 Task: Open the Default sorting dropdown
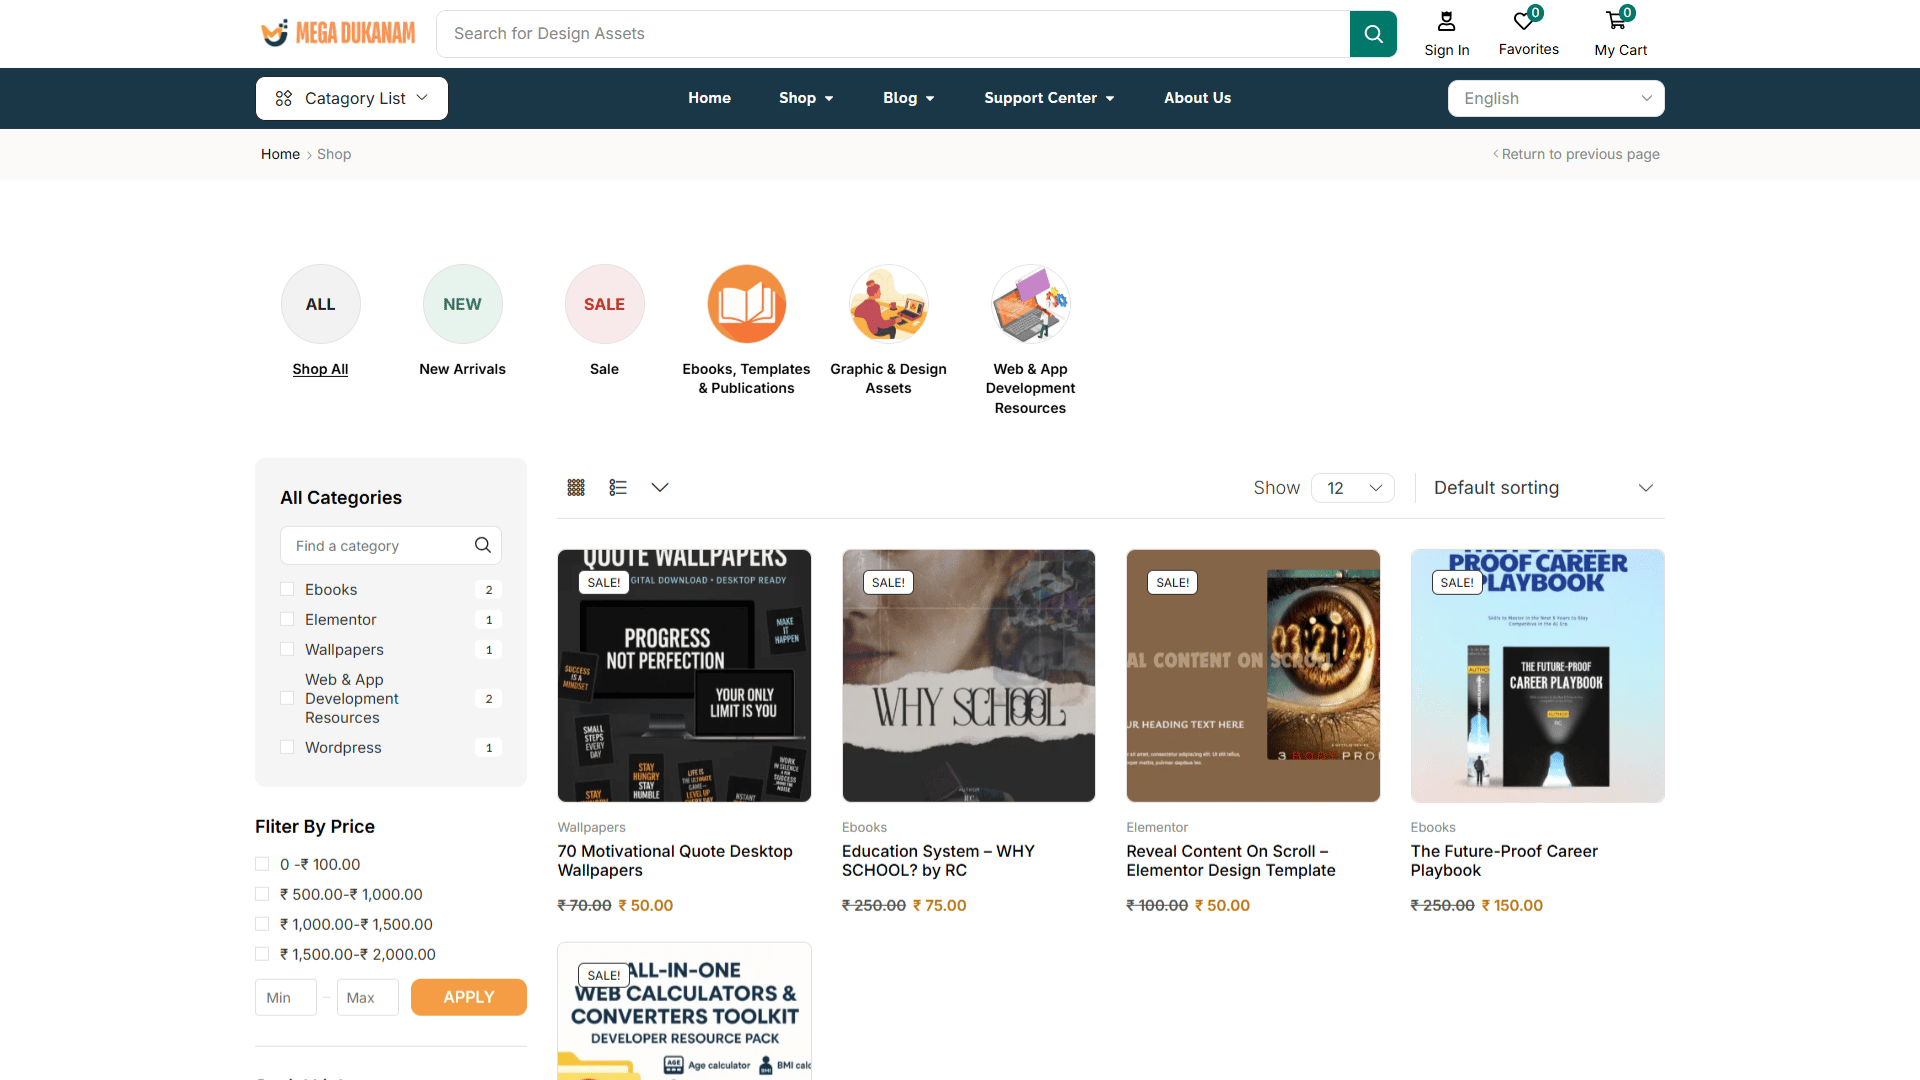point(1542,488)
